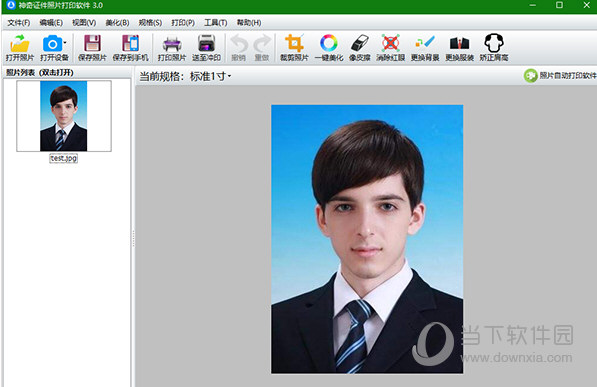
Task: Maximize the application window
Action: tap(559, 5)
